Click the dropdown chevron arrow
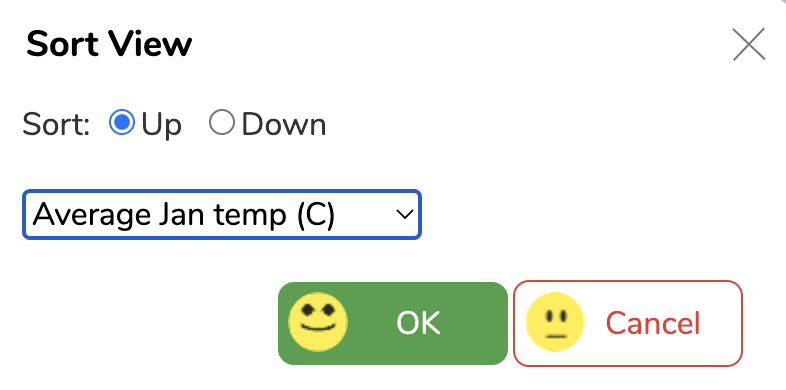 pos(404,215)
